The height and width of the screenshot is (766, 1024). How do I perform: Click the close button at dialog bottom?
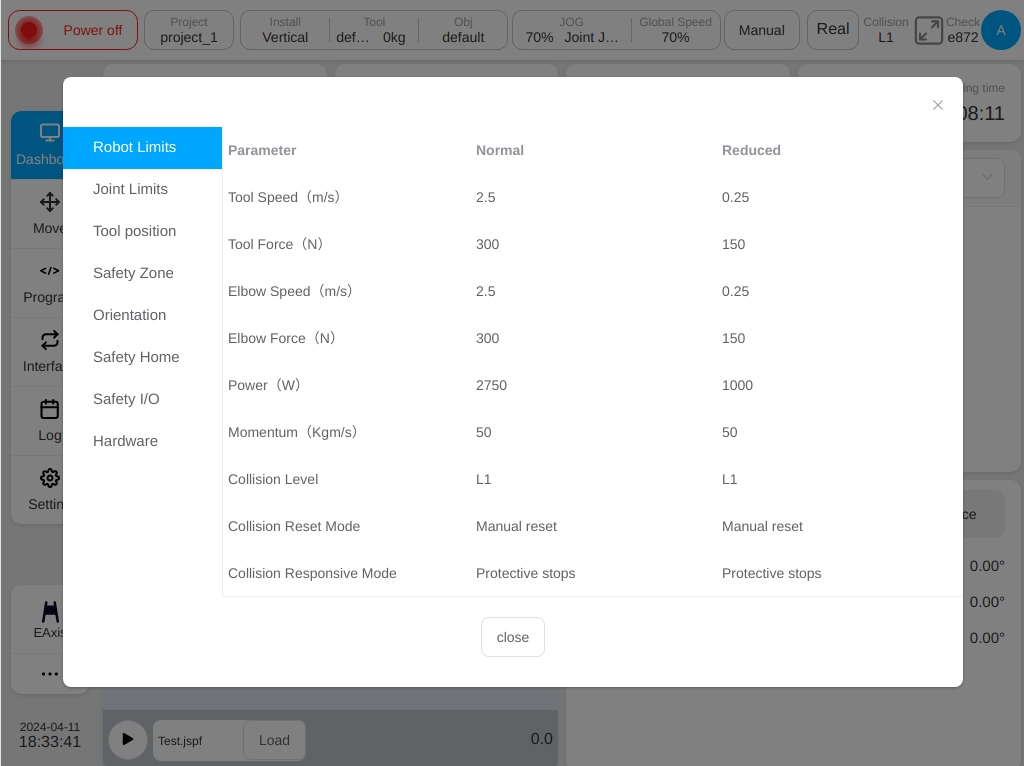pyautogui.click(x=513, y=637)
